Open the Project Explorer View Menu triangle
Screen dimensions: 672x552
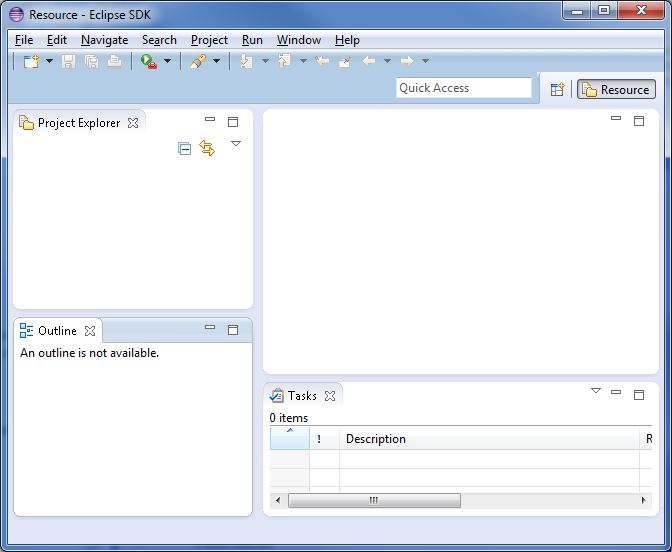[236, 144]
